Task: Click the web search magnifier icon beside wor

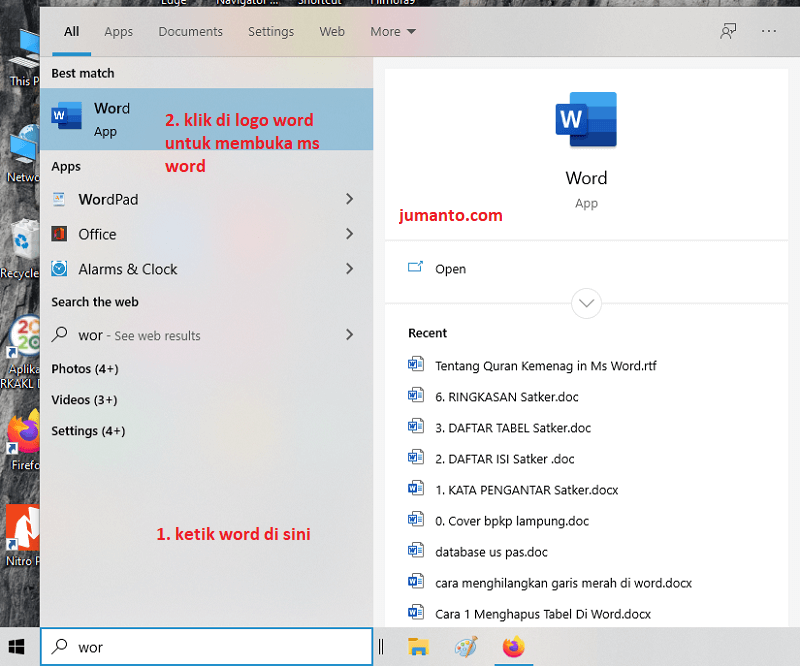Action: (x=59, y=334)
